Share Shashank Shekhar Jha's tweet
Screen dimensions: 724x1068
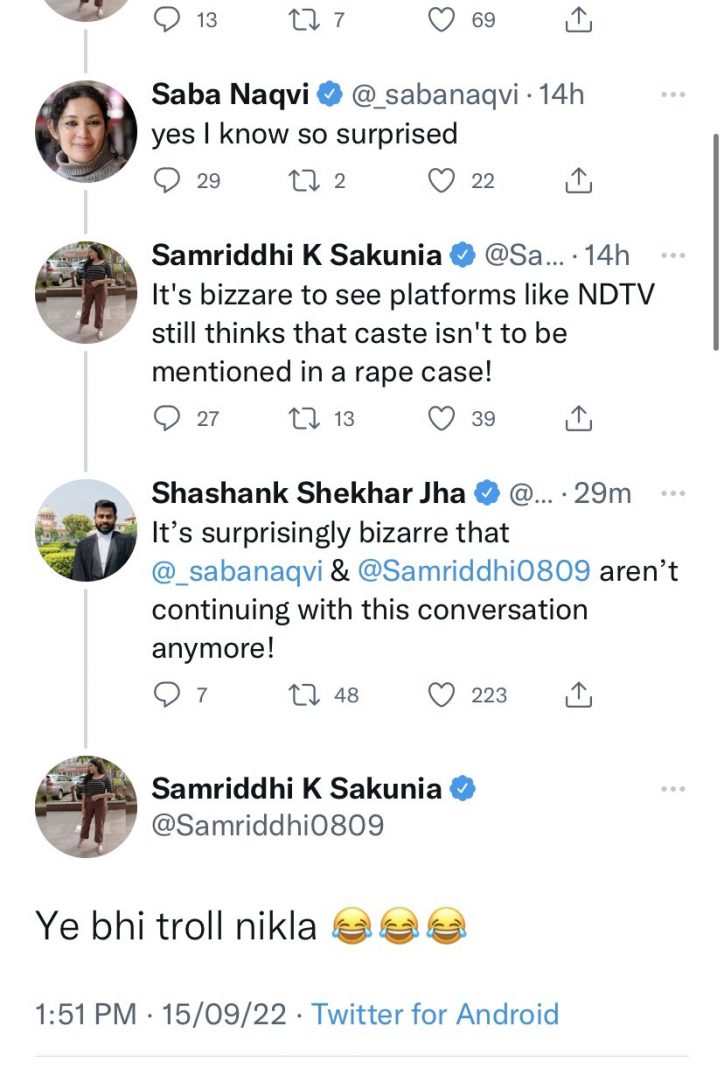coord(578,694)
